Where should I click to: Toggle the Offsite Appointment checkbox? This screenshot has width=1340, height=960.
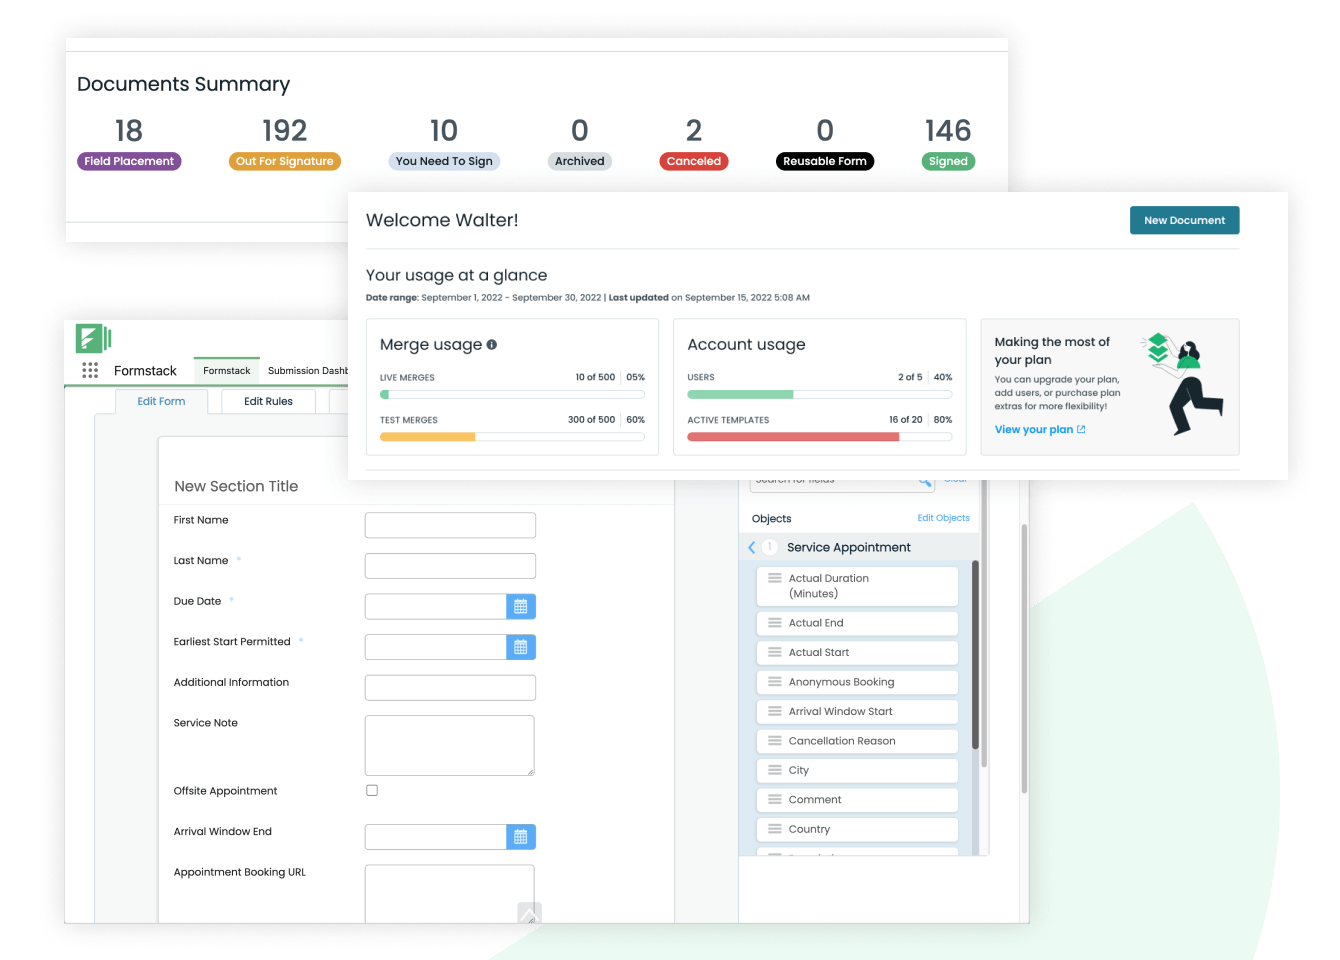[372, 790]
